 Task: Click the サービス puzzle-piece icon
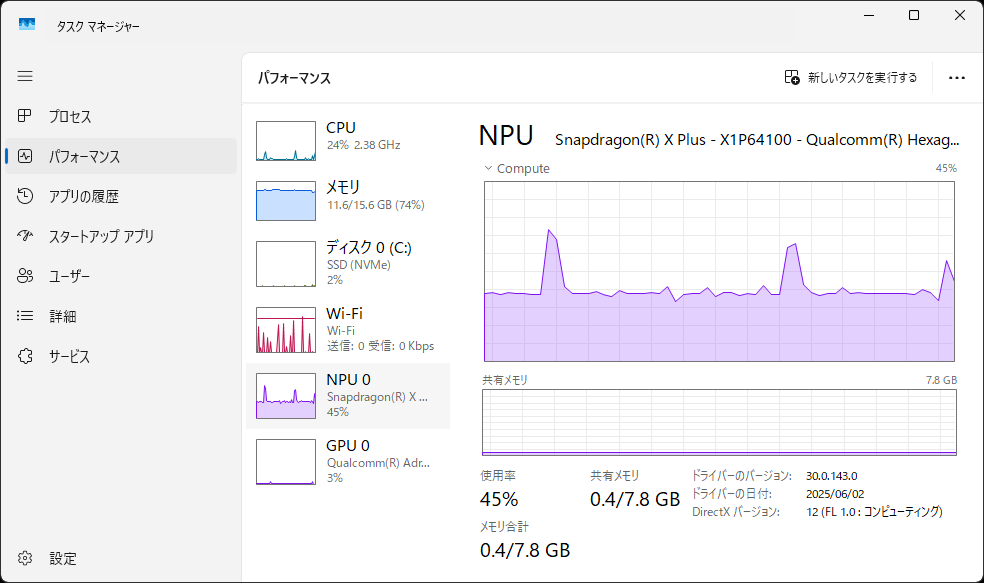[26, 356]
